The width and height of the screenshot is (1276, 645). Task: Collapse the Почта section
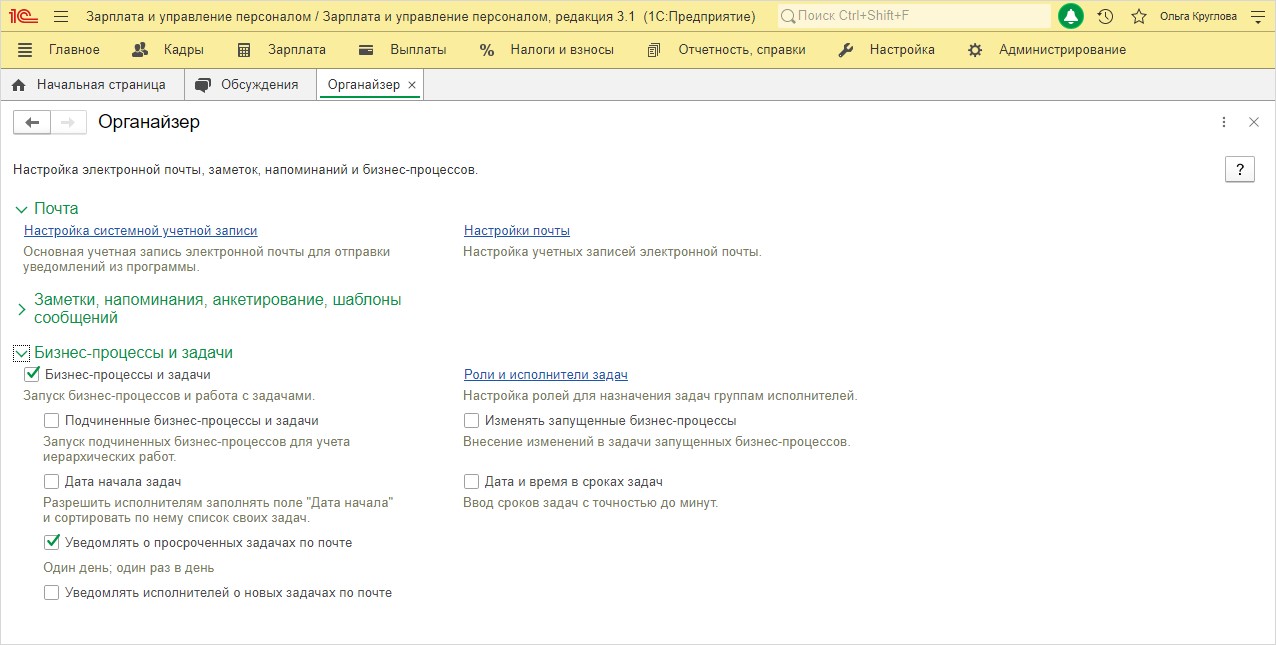[22, 209]
